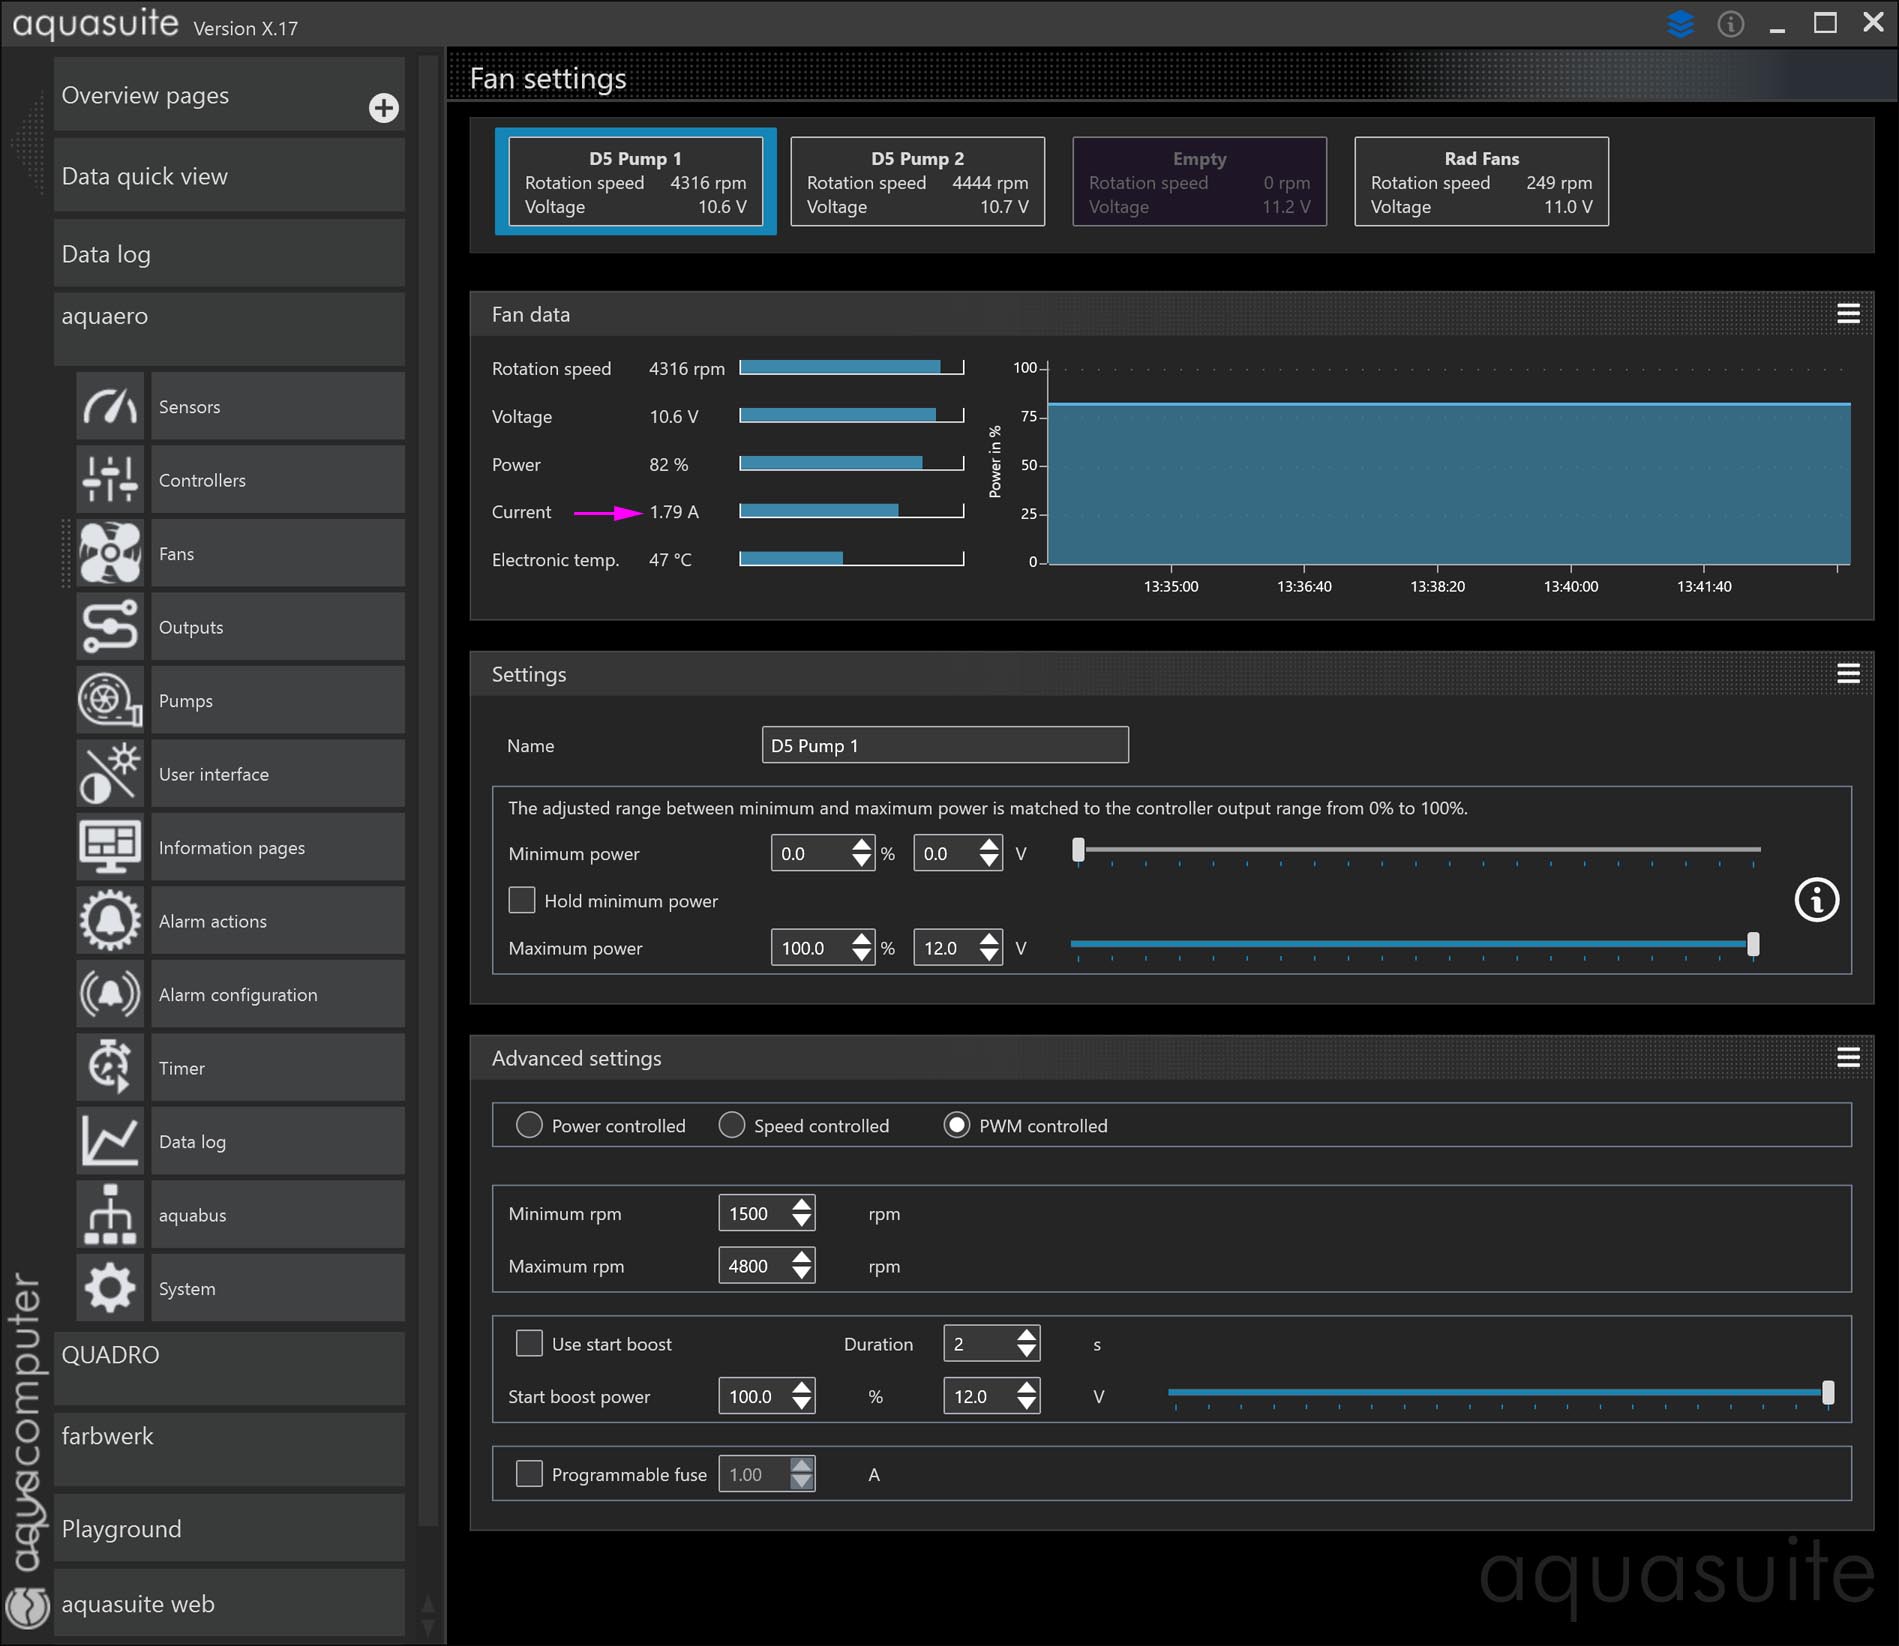Image resolution: width=1899 pixels, height=1646 pixels.
Task: Click the Controllers sliders icon
Action: pos(110,480)
